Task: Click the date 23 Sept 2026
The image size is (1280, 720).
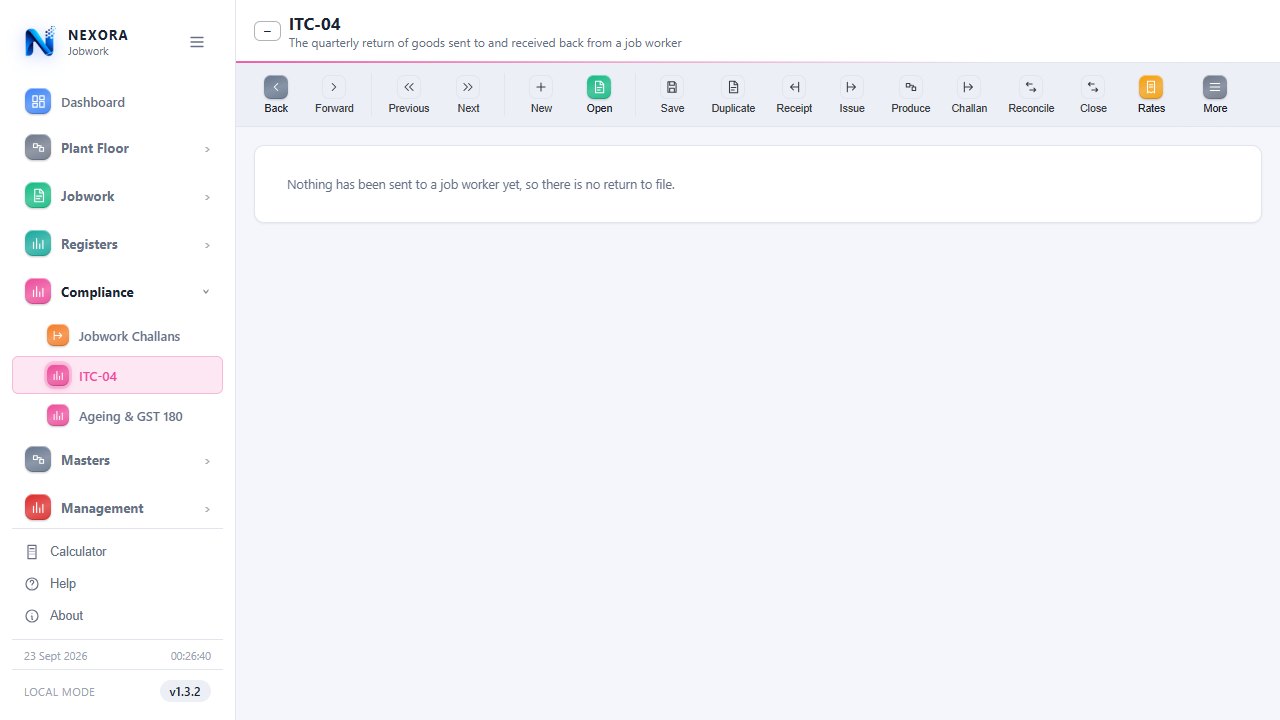Action: 56,656
